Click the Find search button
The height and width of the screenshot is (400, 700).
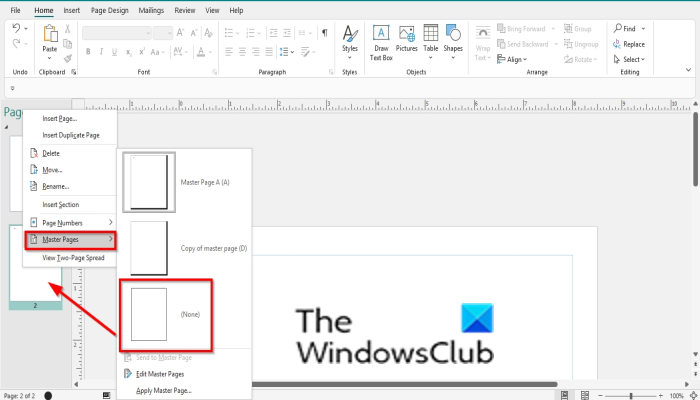pyautogui.click(x=625, y=29)
